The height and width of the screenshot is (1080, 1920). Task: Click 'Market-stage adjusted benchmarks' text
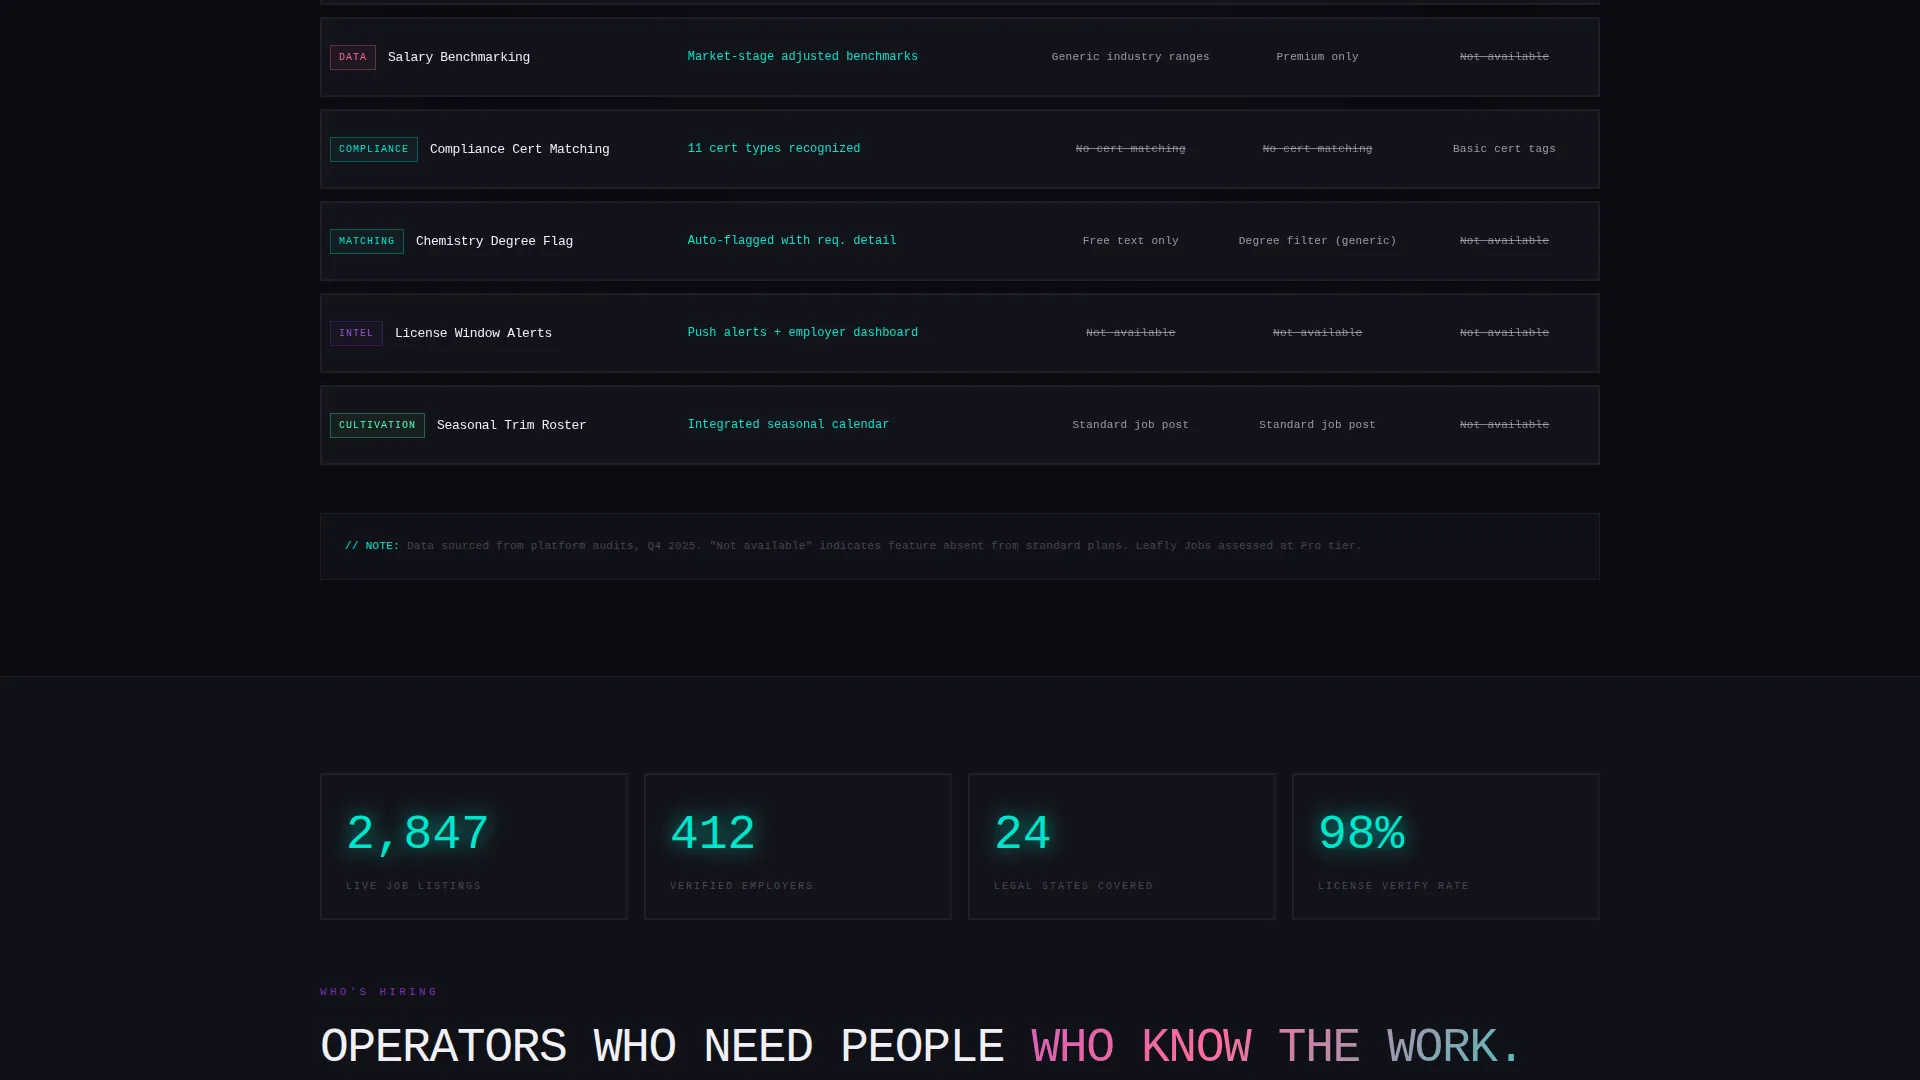pos(802,57)
